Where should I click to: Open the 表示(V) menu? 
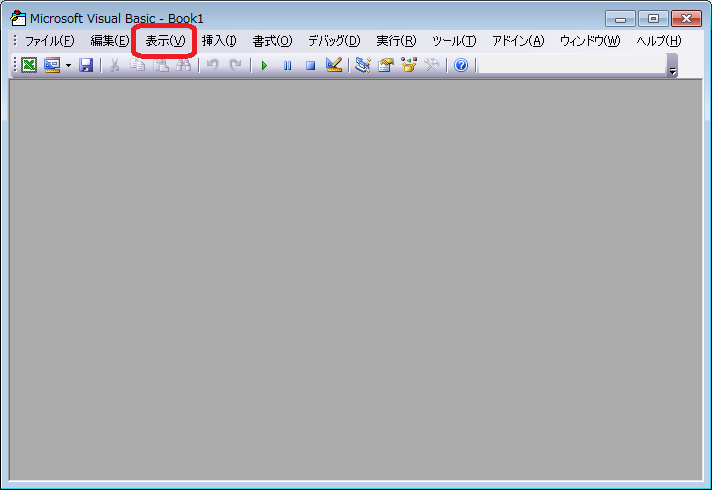tap(165, 41)
